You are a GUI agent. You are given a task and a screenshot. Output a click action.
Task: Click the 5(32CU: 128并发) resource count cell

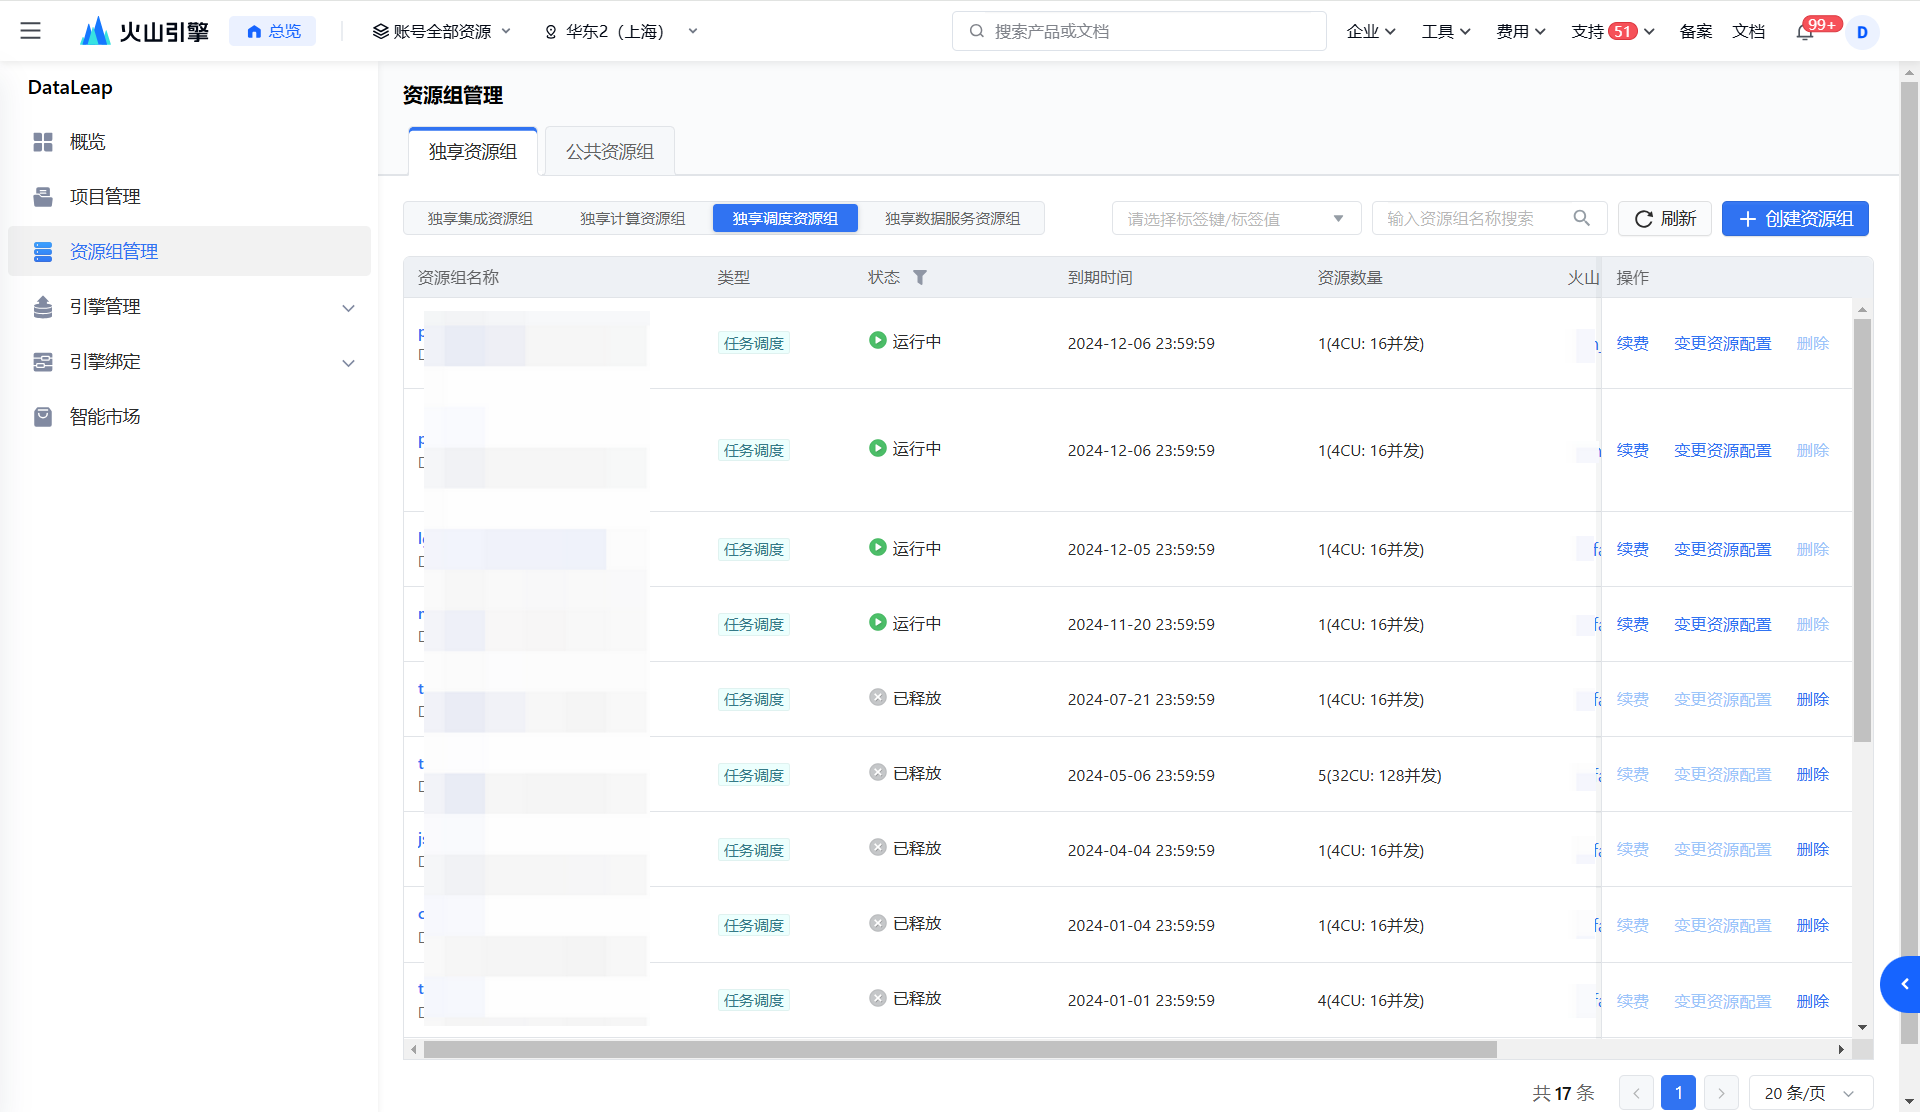click(x=1379, y=775)
